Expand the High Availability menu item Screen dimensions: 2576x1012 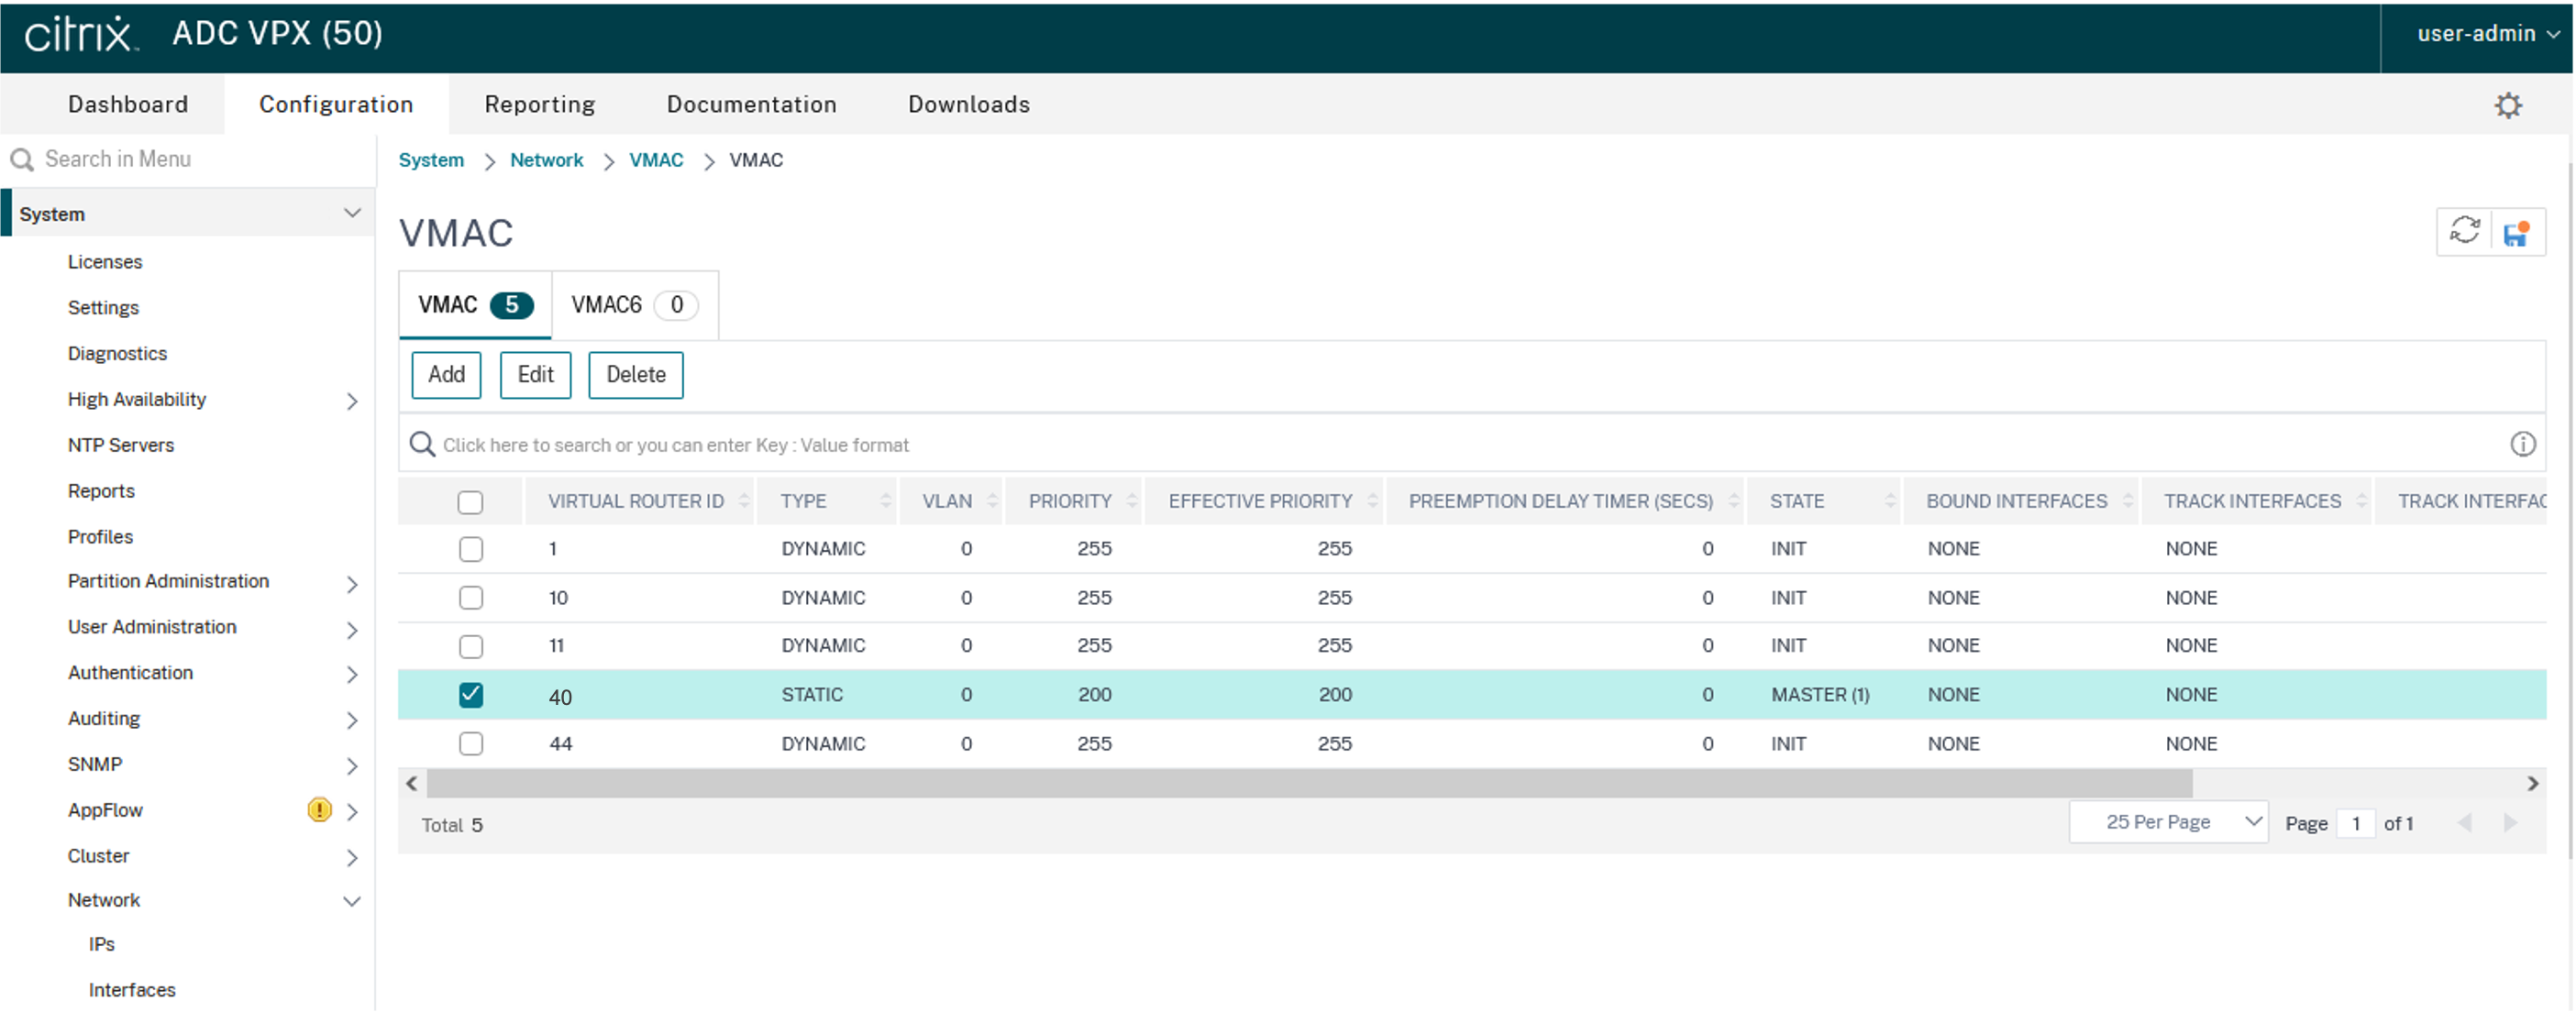[x=137, y=399]
